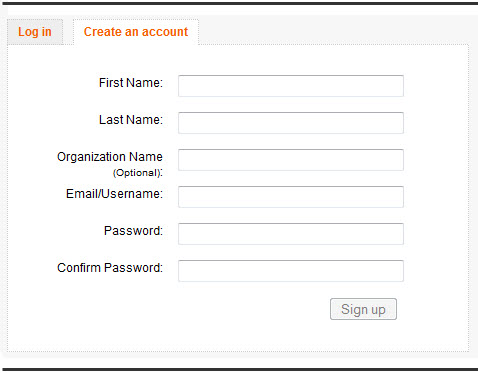This screenshot has width=478, height=373.
Task: Click the black divider line below form
Action: pos(240,369)
